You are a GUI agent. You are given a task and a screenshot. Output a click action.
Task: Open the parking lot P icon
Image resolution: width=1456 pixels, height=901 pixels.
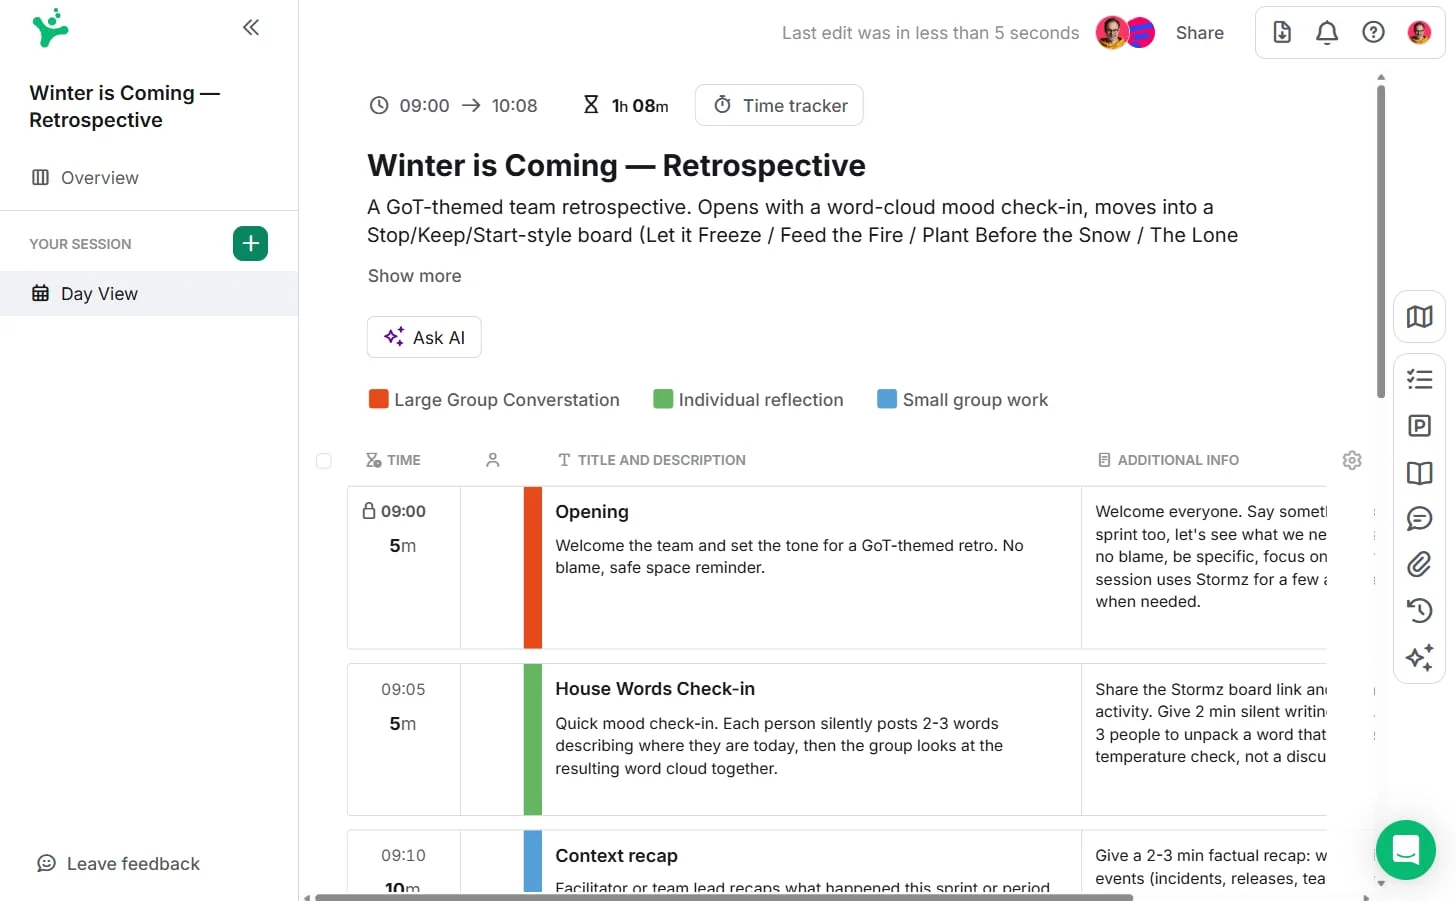coord(1419,426)
